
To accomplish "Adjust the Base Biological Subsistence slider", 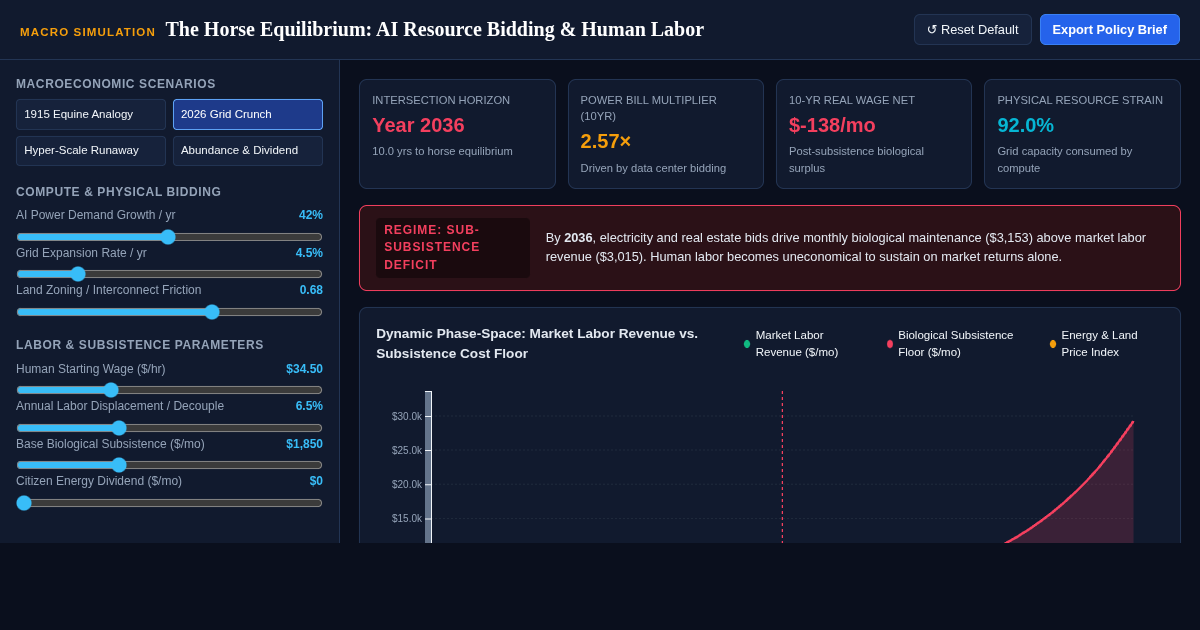I will click(x=169, y=465).
